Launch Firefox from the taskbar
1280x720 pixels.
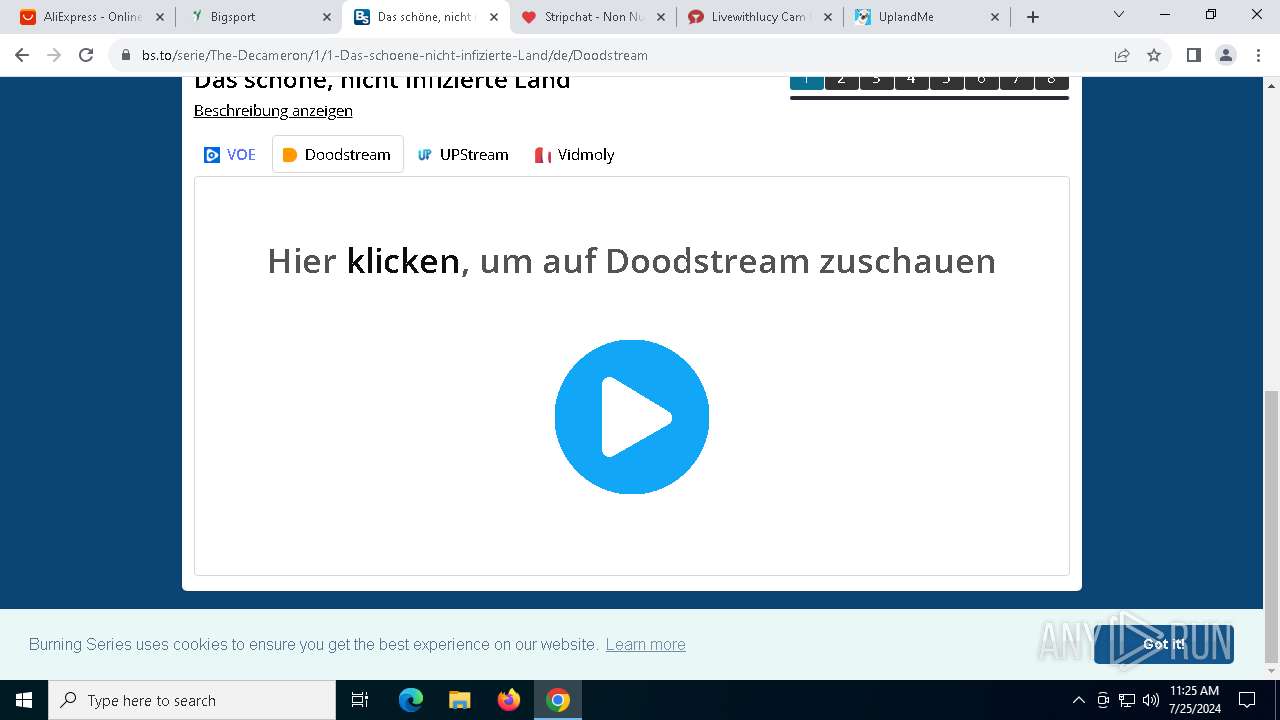tap(508, 700)
